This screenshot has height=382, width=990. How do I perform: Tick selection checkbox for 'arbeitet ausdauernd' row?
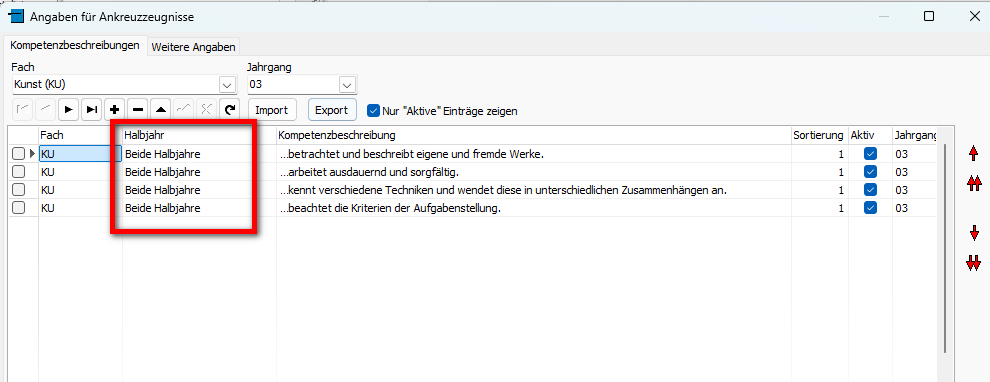click(x=18, y=172)
